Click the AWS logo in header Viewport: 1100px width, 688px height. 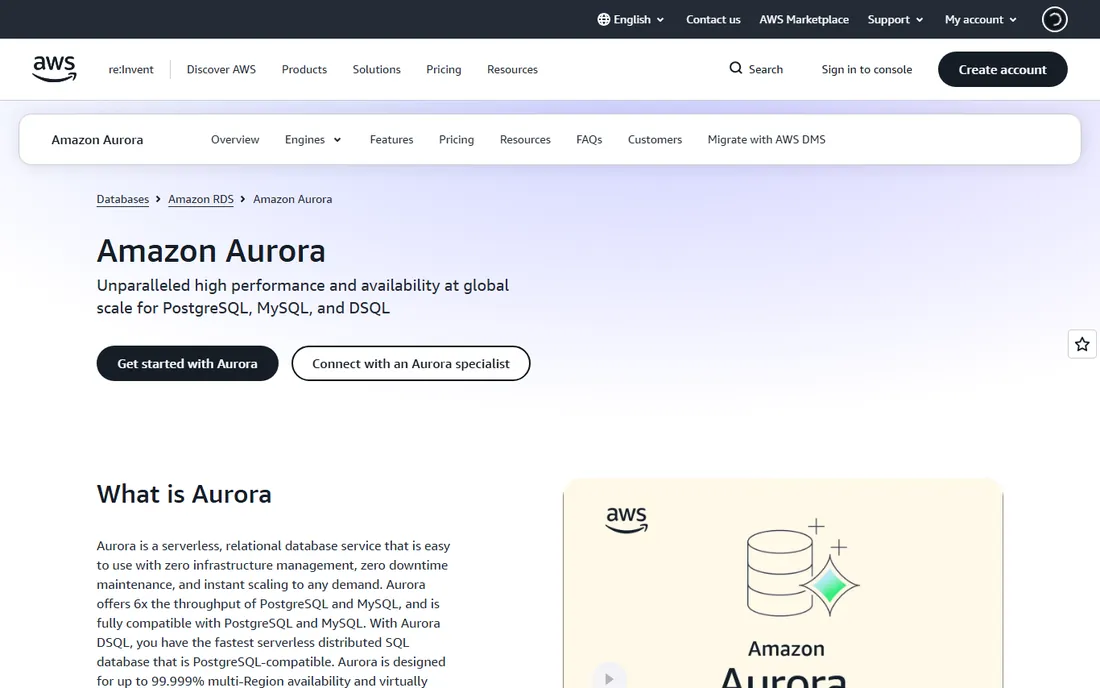pyautogui.click(x=55, y=69)
